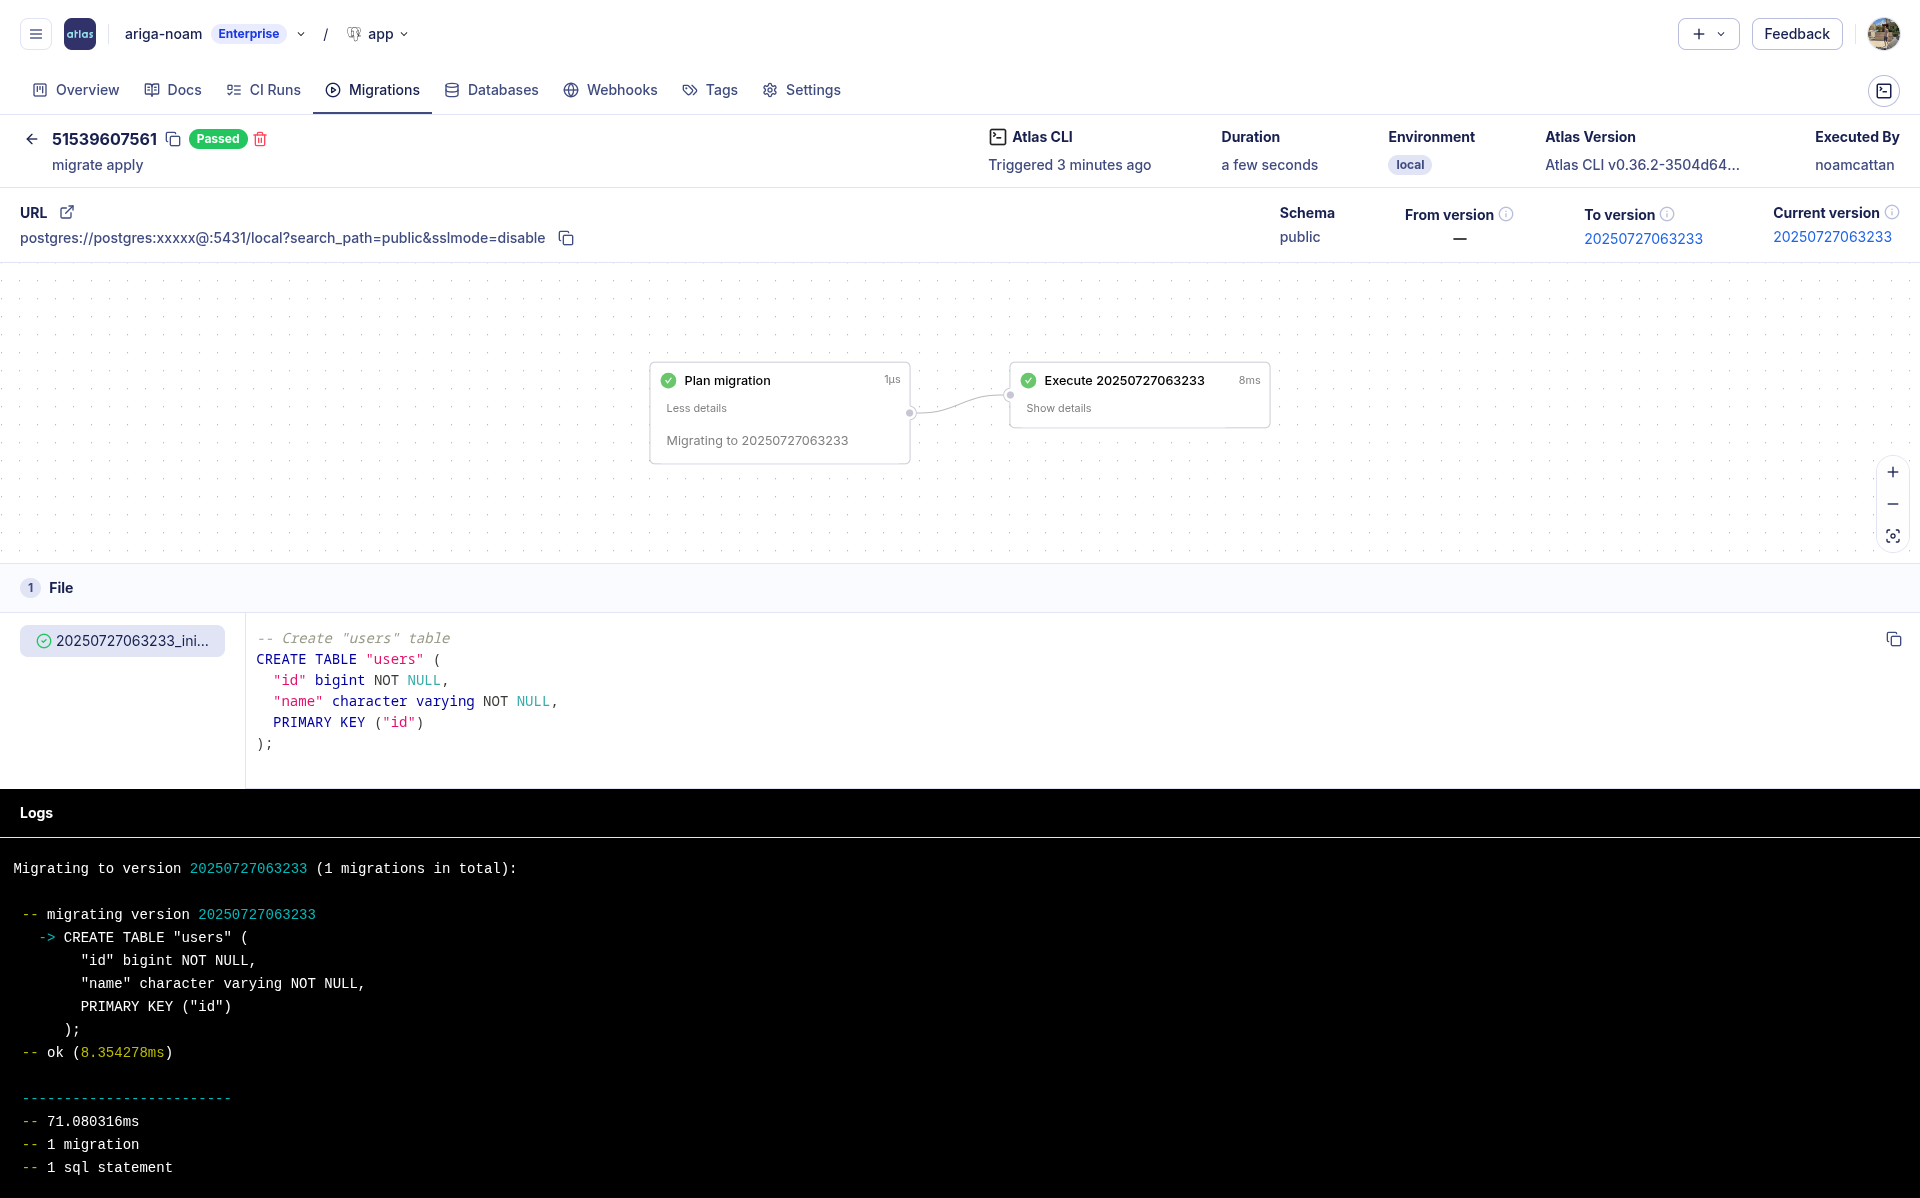Fit the graph view to screen

coord(1892,536)
